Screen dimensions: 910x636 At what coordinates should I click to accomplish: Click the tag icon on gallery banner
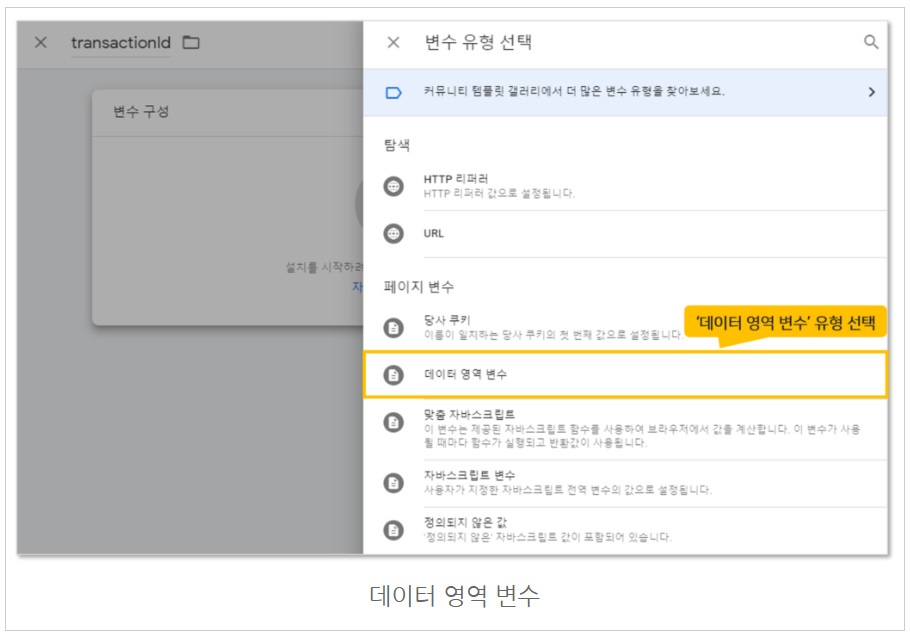(393, 93)
